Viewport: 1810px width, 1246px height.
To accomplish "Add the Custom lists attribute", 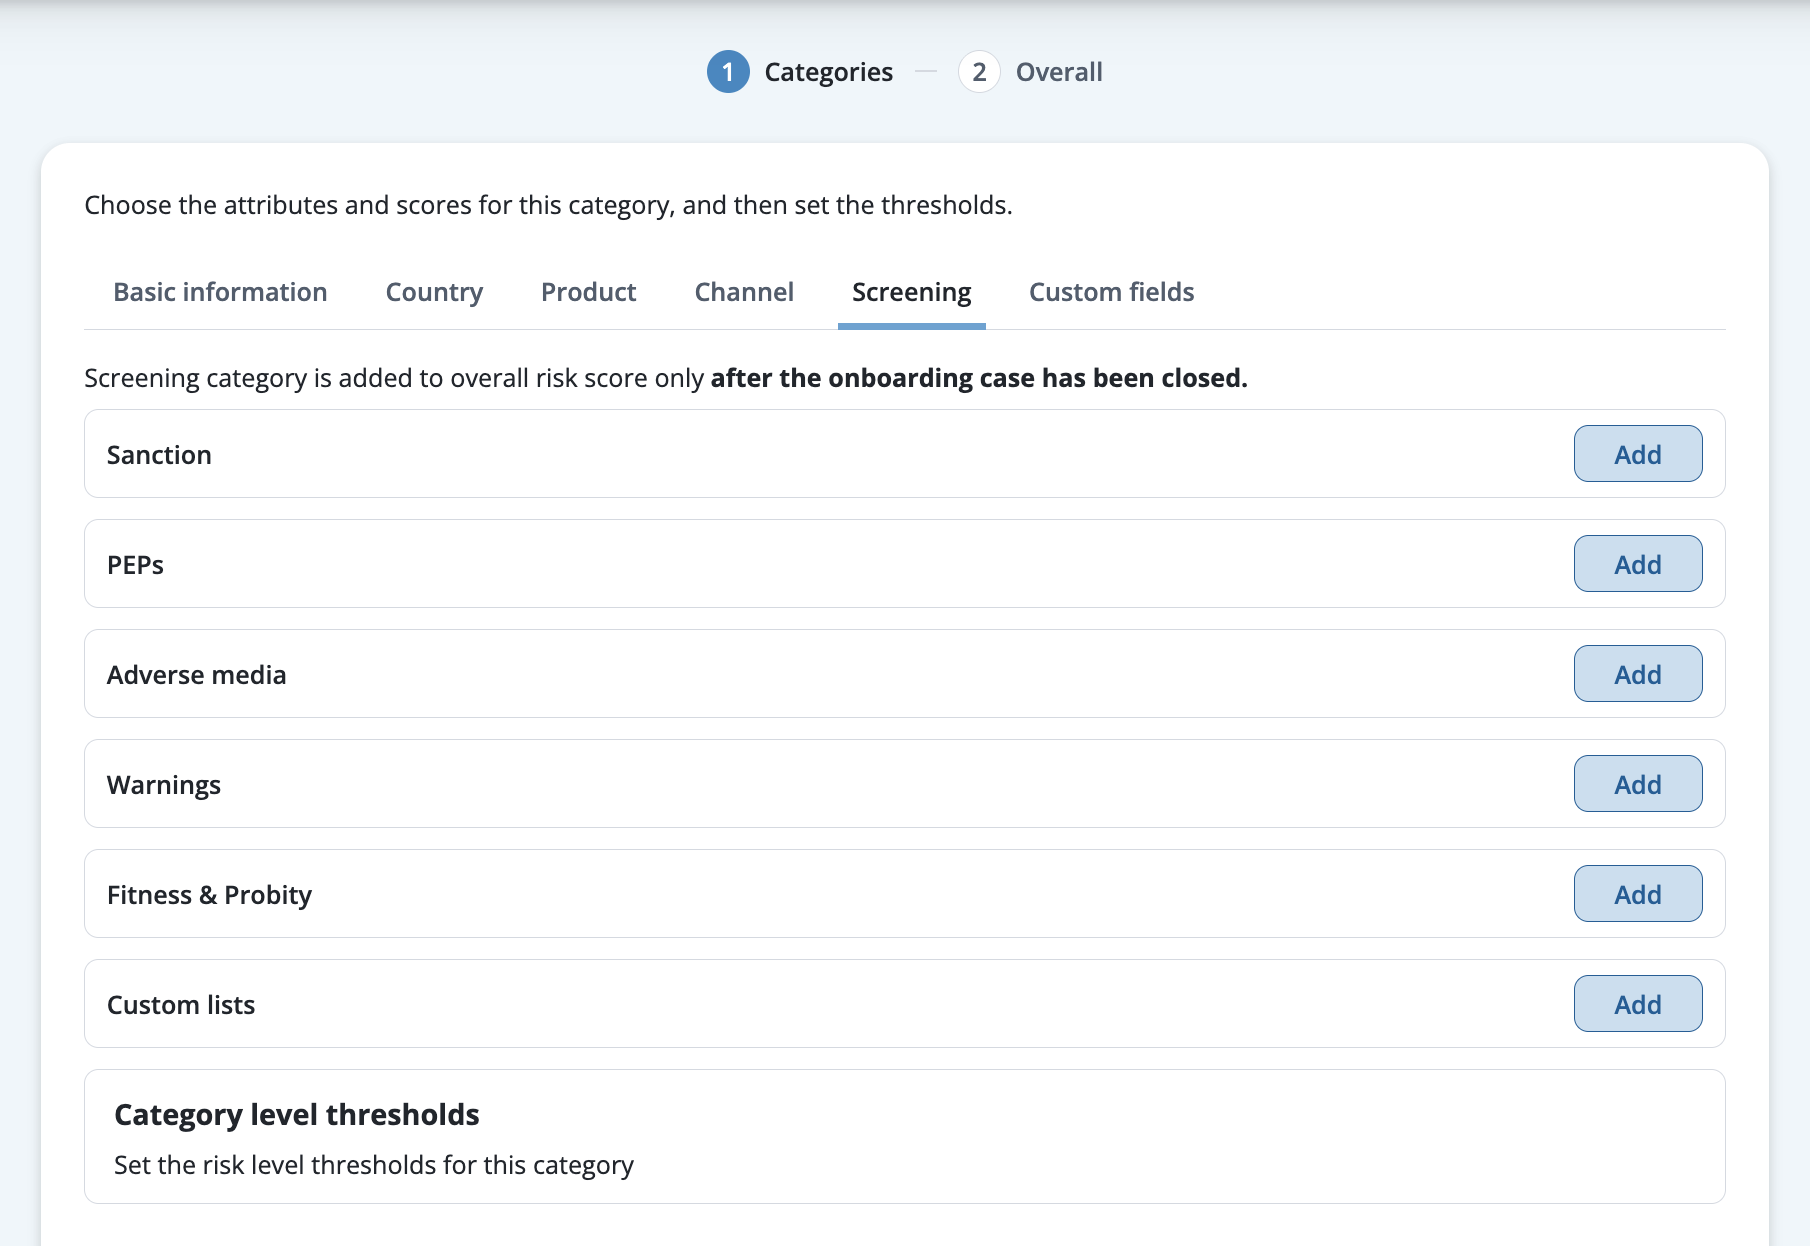I will (1638, 1004).
